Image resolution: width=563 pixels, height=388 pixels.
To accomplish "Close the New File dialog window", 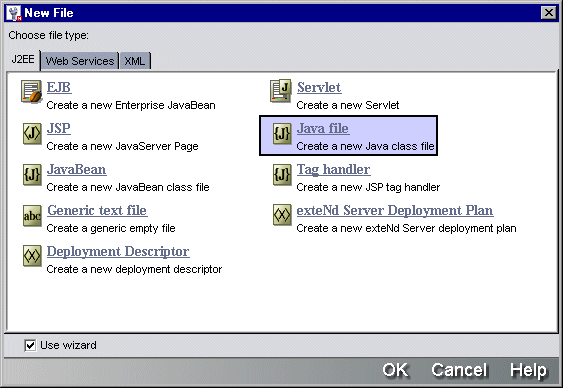I will pos(549,13).
